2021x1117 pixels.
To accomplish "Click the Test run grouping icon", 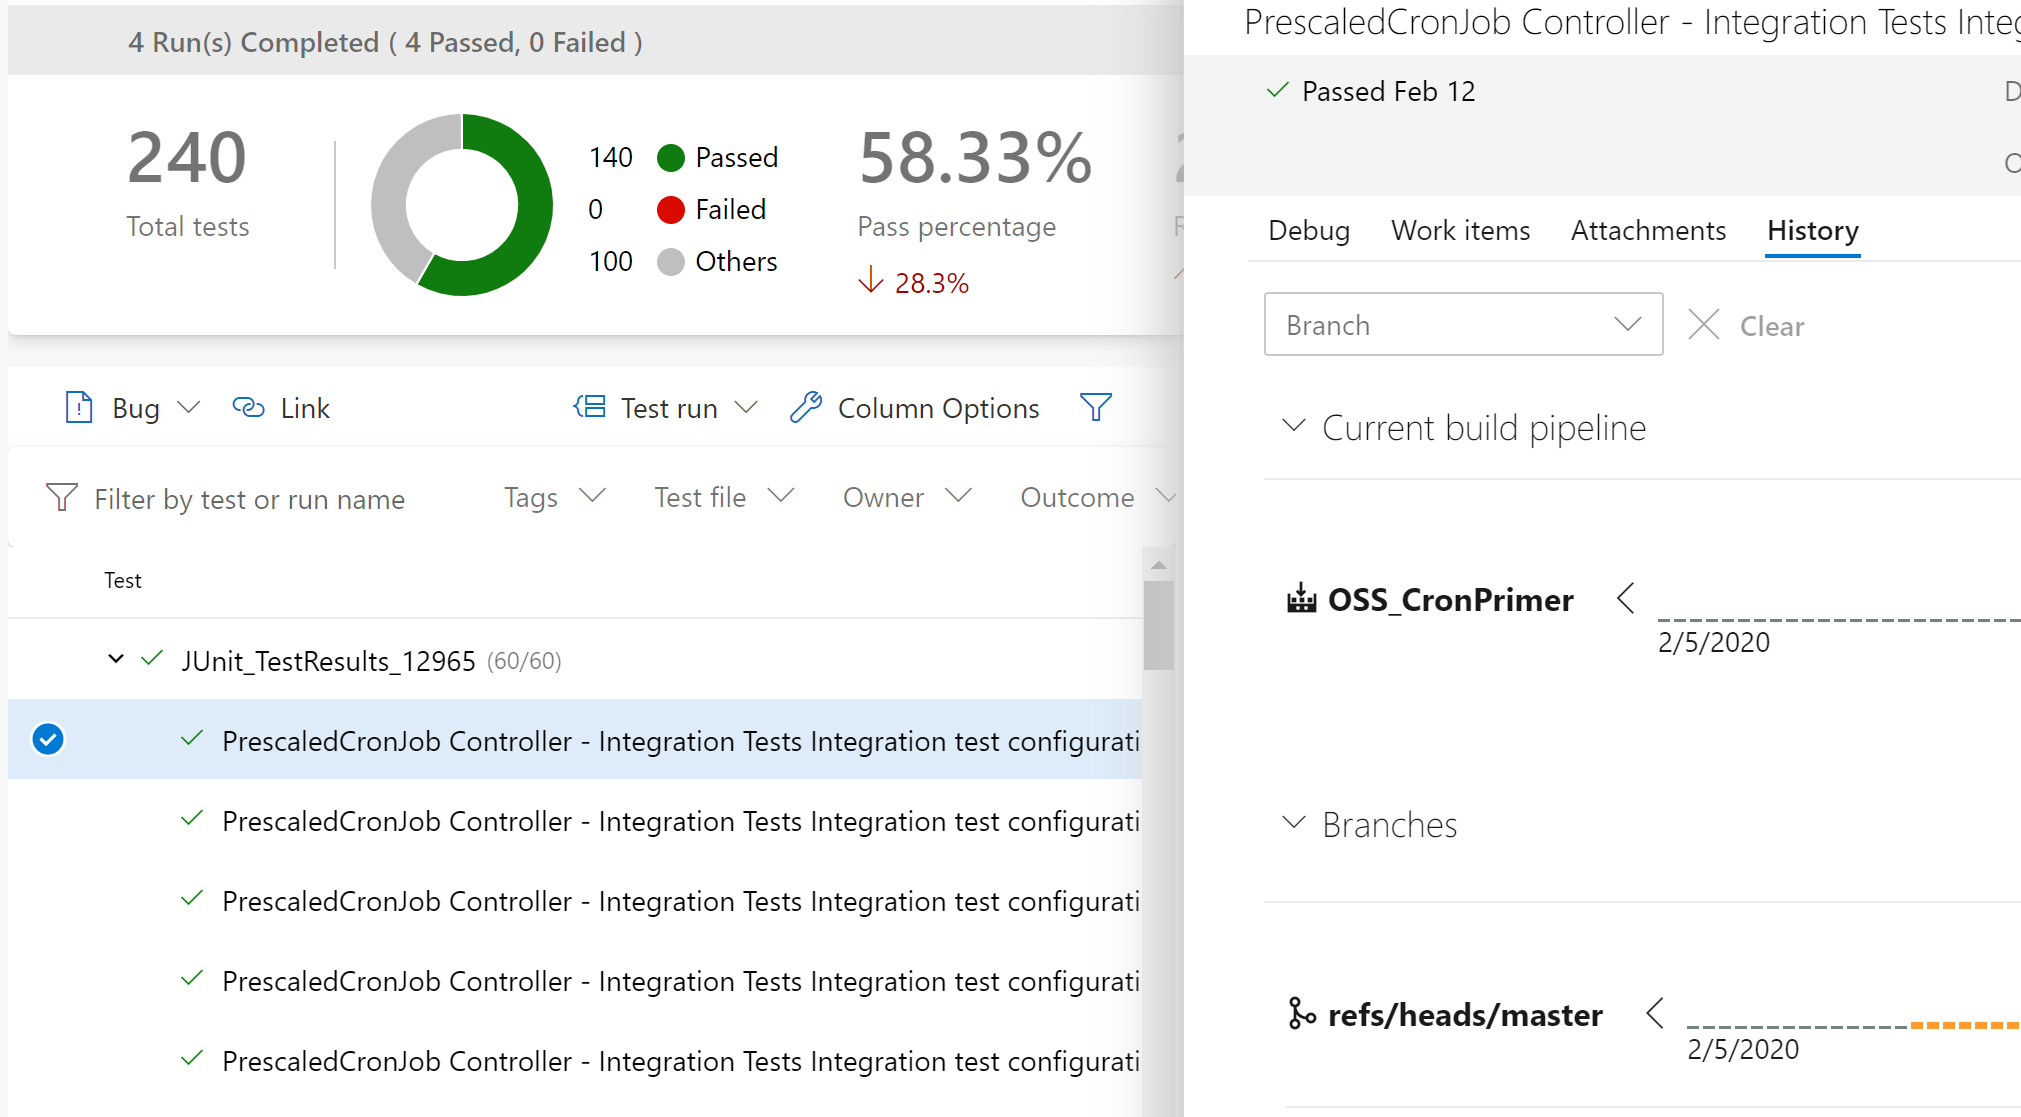I will tap(590, 407).
